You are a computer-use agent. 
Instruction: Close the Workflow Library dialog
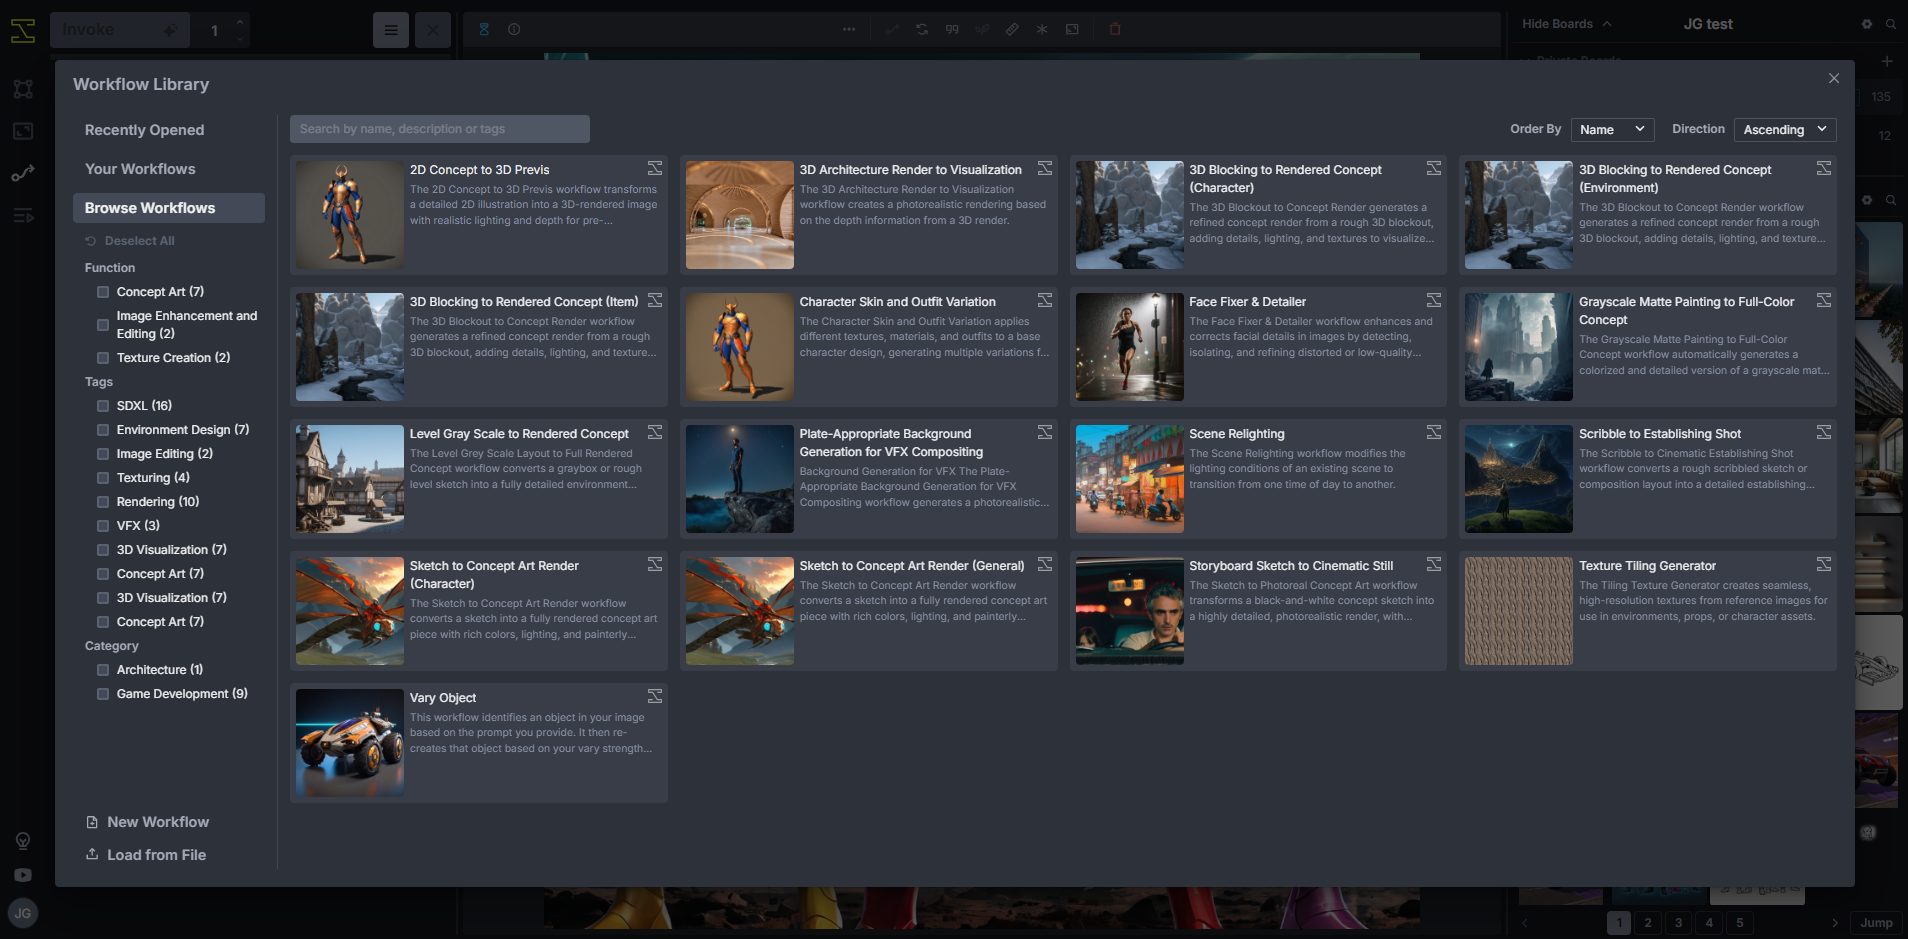point(1834,78)
